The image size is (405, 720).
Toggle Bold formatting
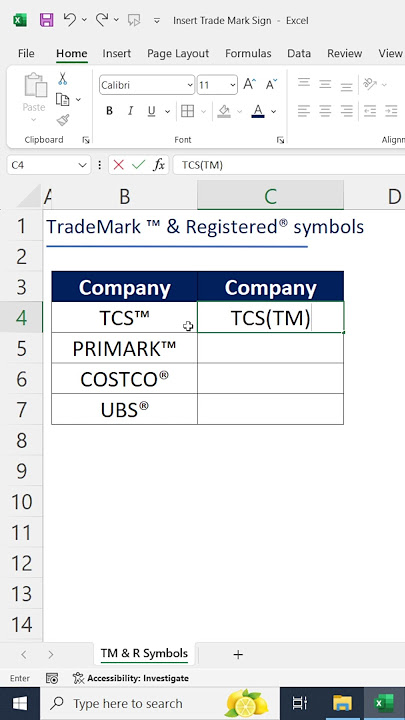[x=109, y=111]
